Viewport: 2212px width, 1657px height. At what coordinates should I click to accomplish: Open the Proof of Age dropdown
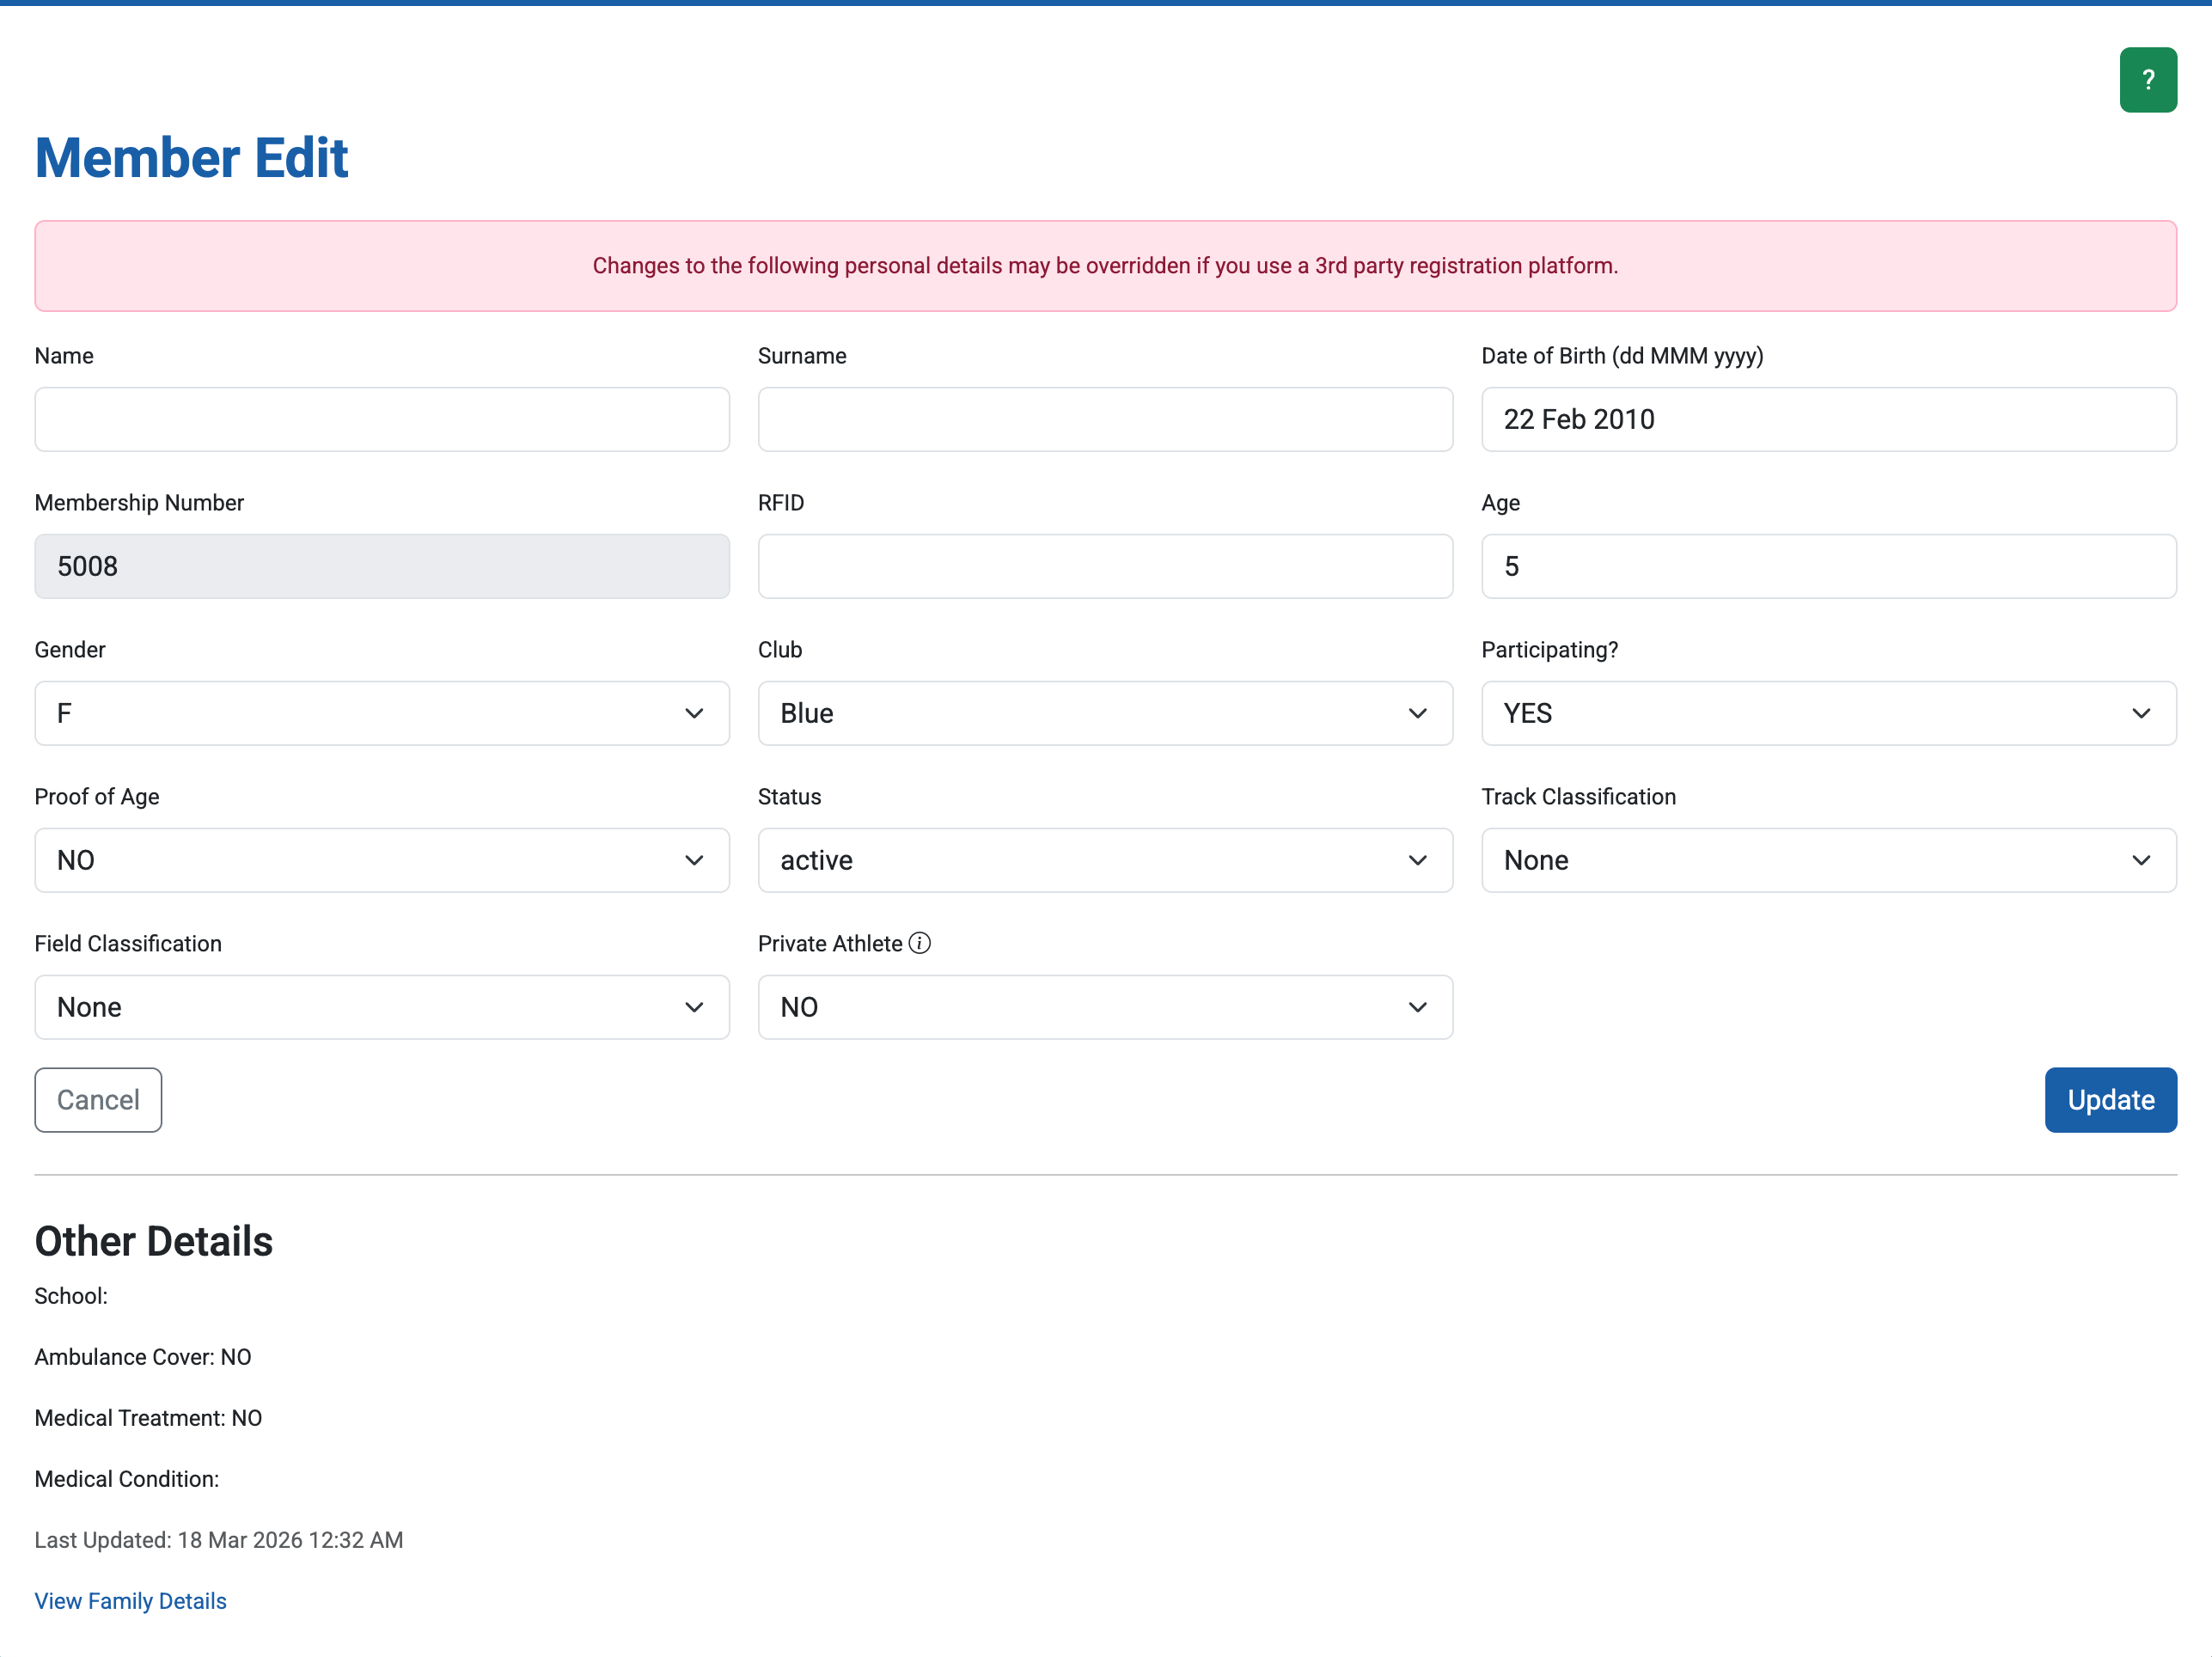pyautogui.click(x=382, y=860)
